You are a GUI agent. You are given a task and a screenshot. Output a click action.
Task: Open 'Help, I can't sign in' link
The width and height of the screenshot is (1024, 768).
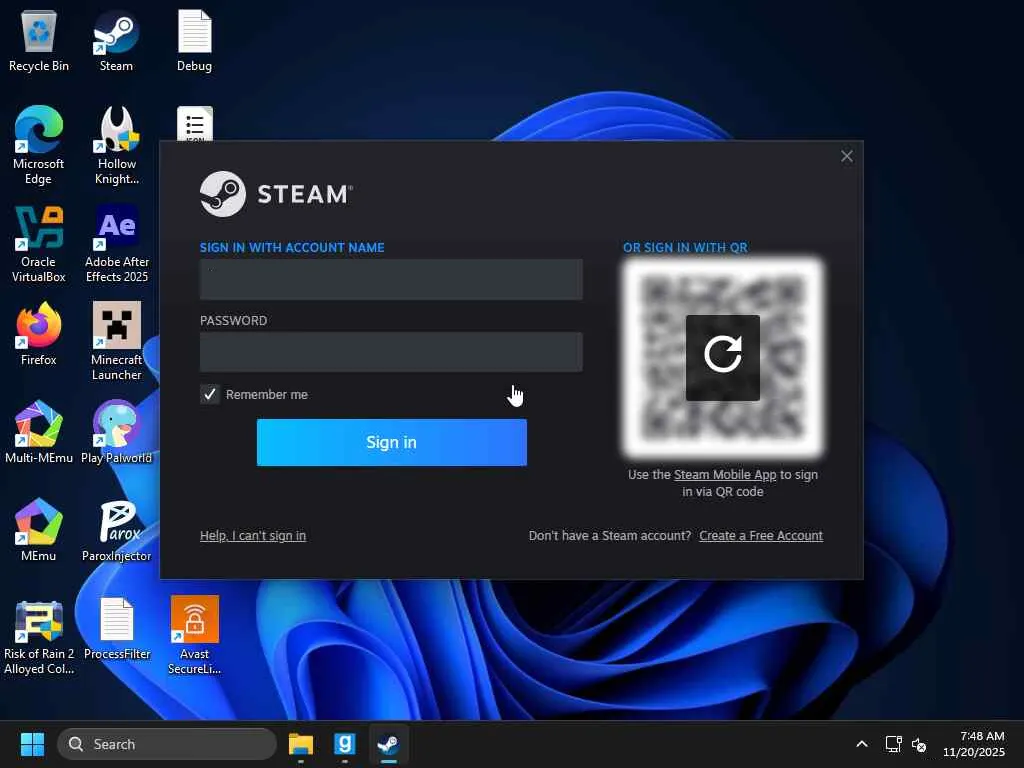[x=253, y=536]
